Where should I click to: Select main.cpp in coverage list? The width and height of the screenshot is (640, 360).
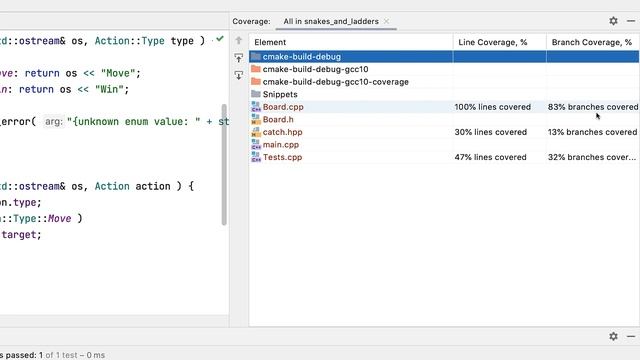tap(444, 145)
